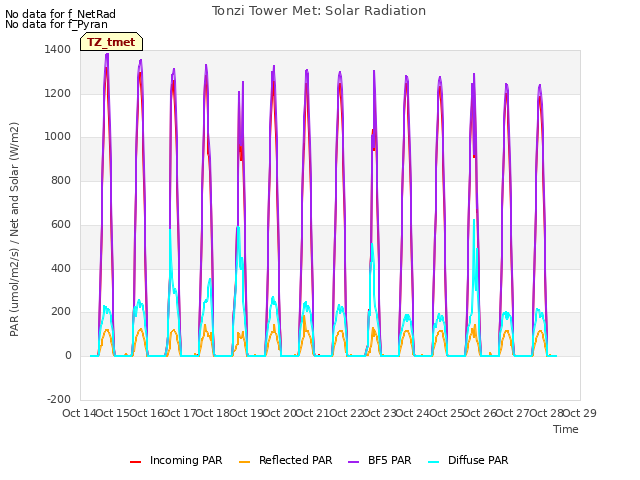Click the BF5 PAR legend label

(389, 460)
